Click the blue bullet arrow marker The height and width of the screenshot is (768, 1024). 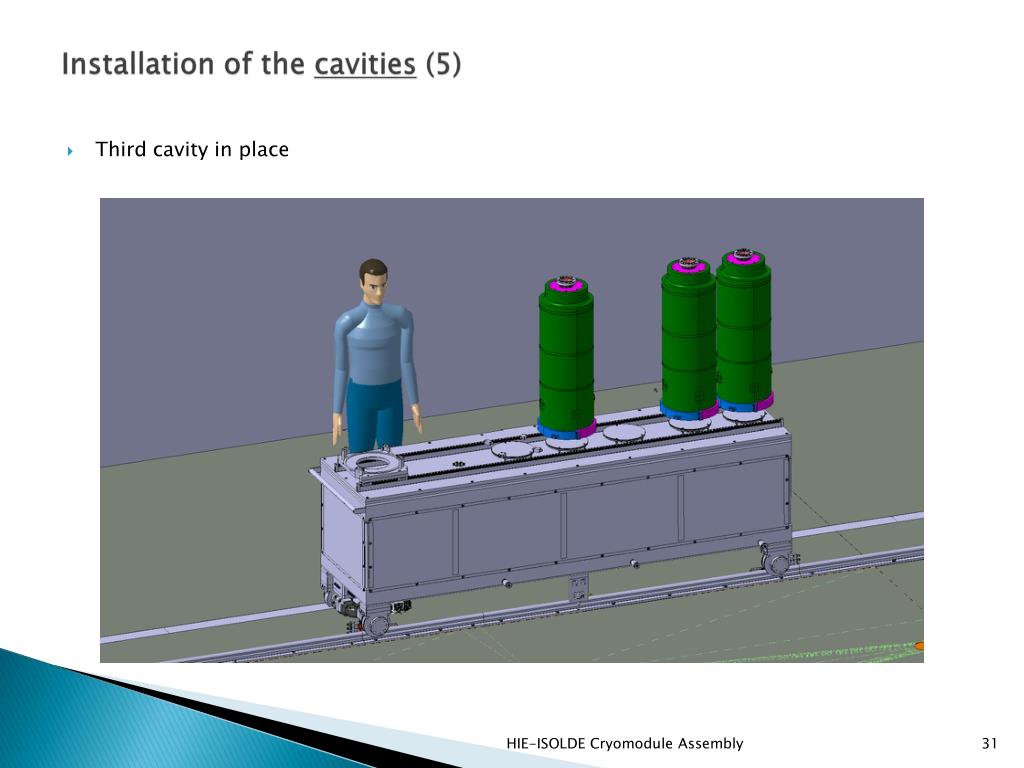[x=70, y=152]
